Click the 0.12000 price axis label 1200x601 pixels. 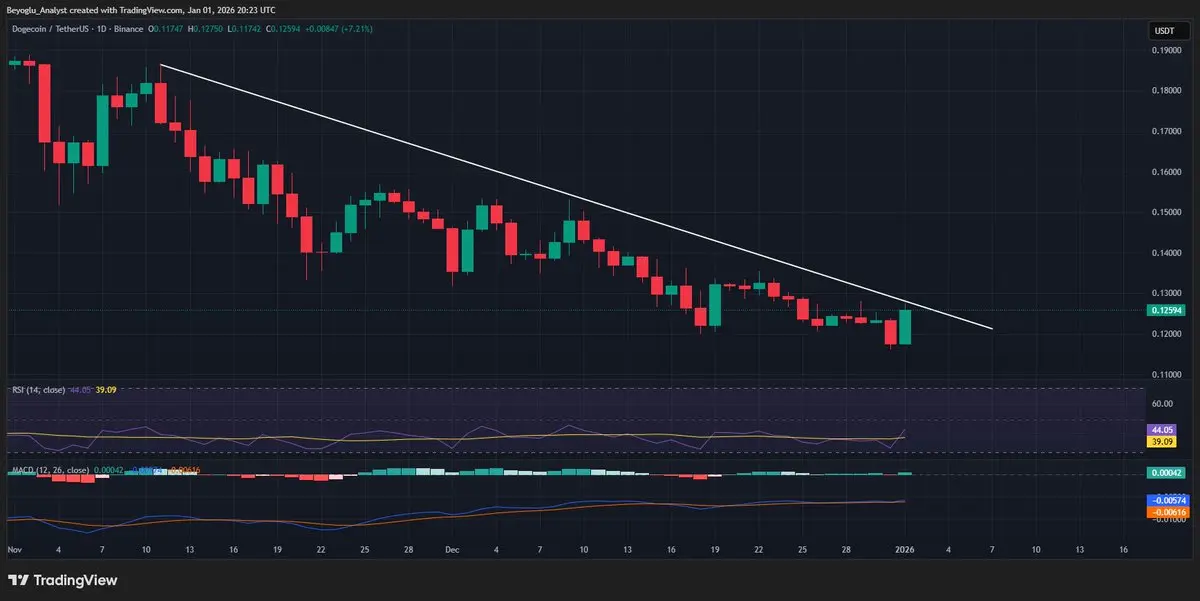point(1168,334)
